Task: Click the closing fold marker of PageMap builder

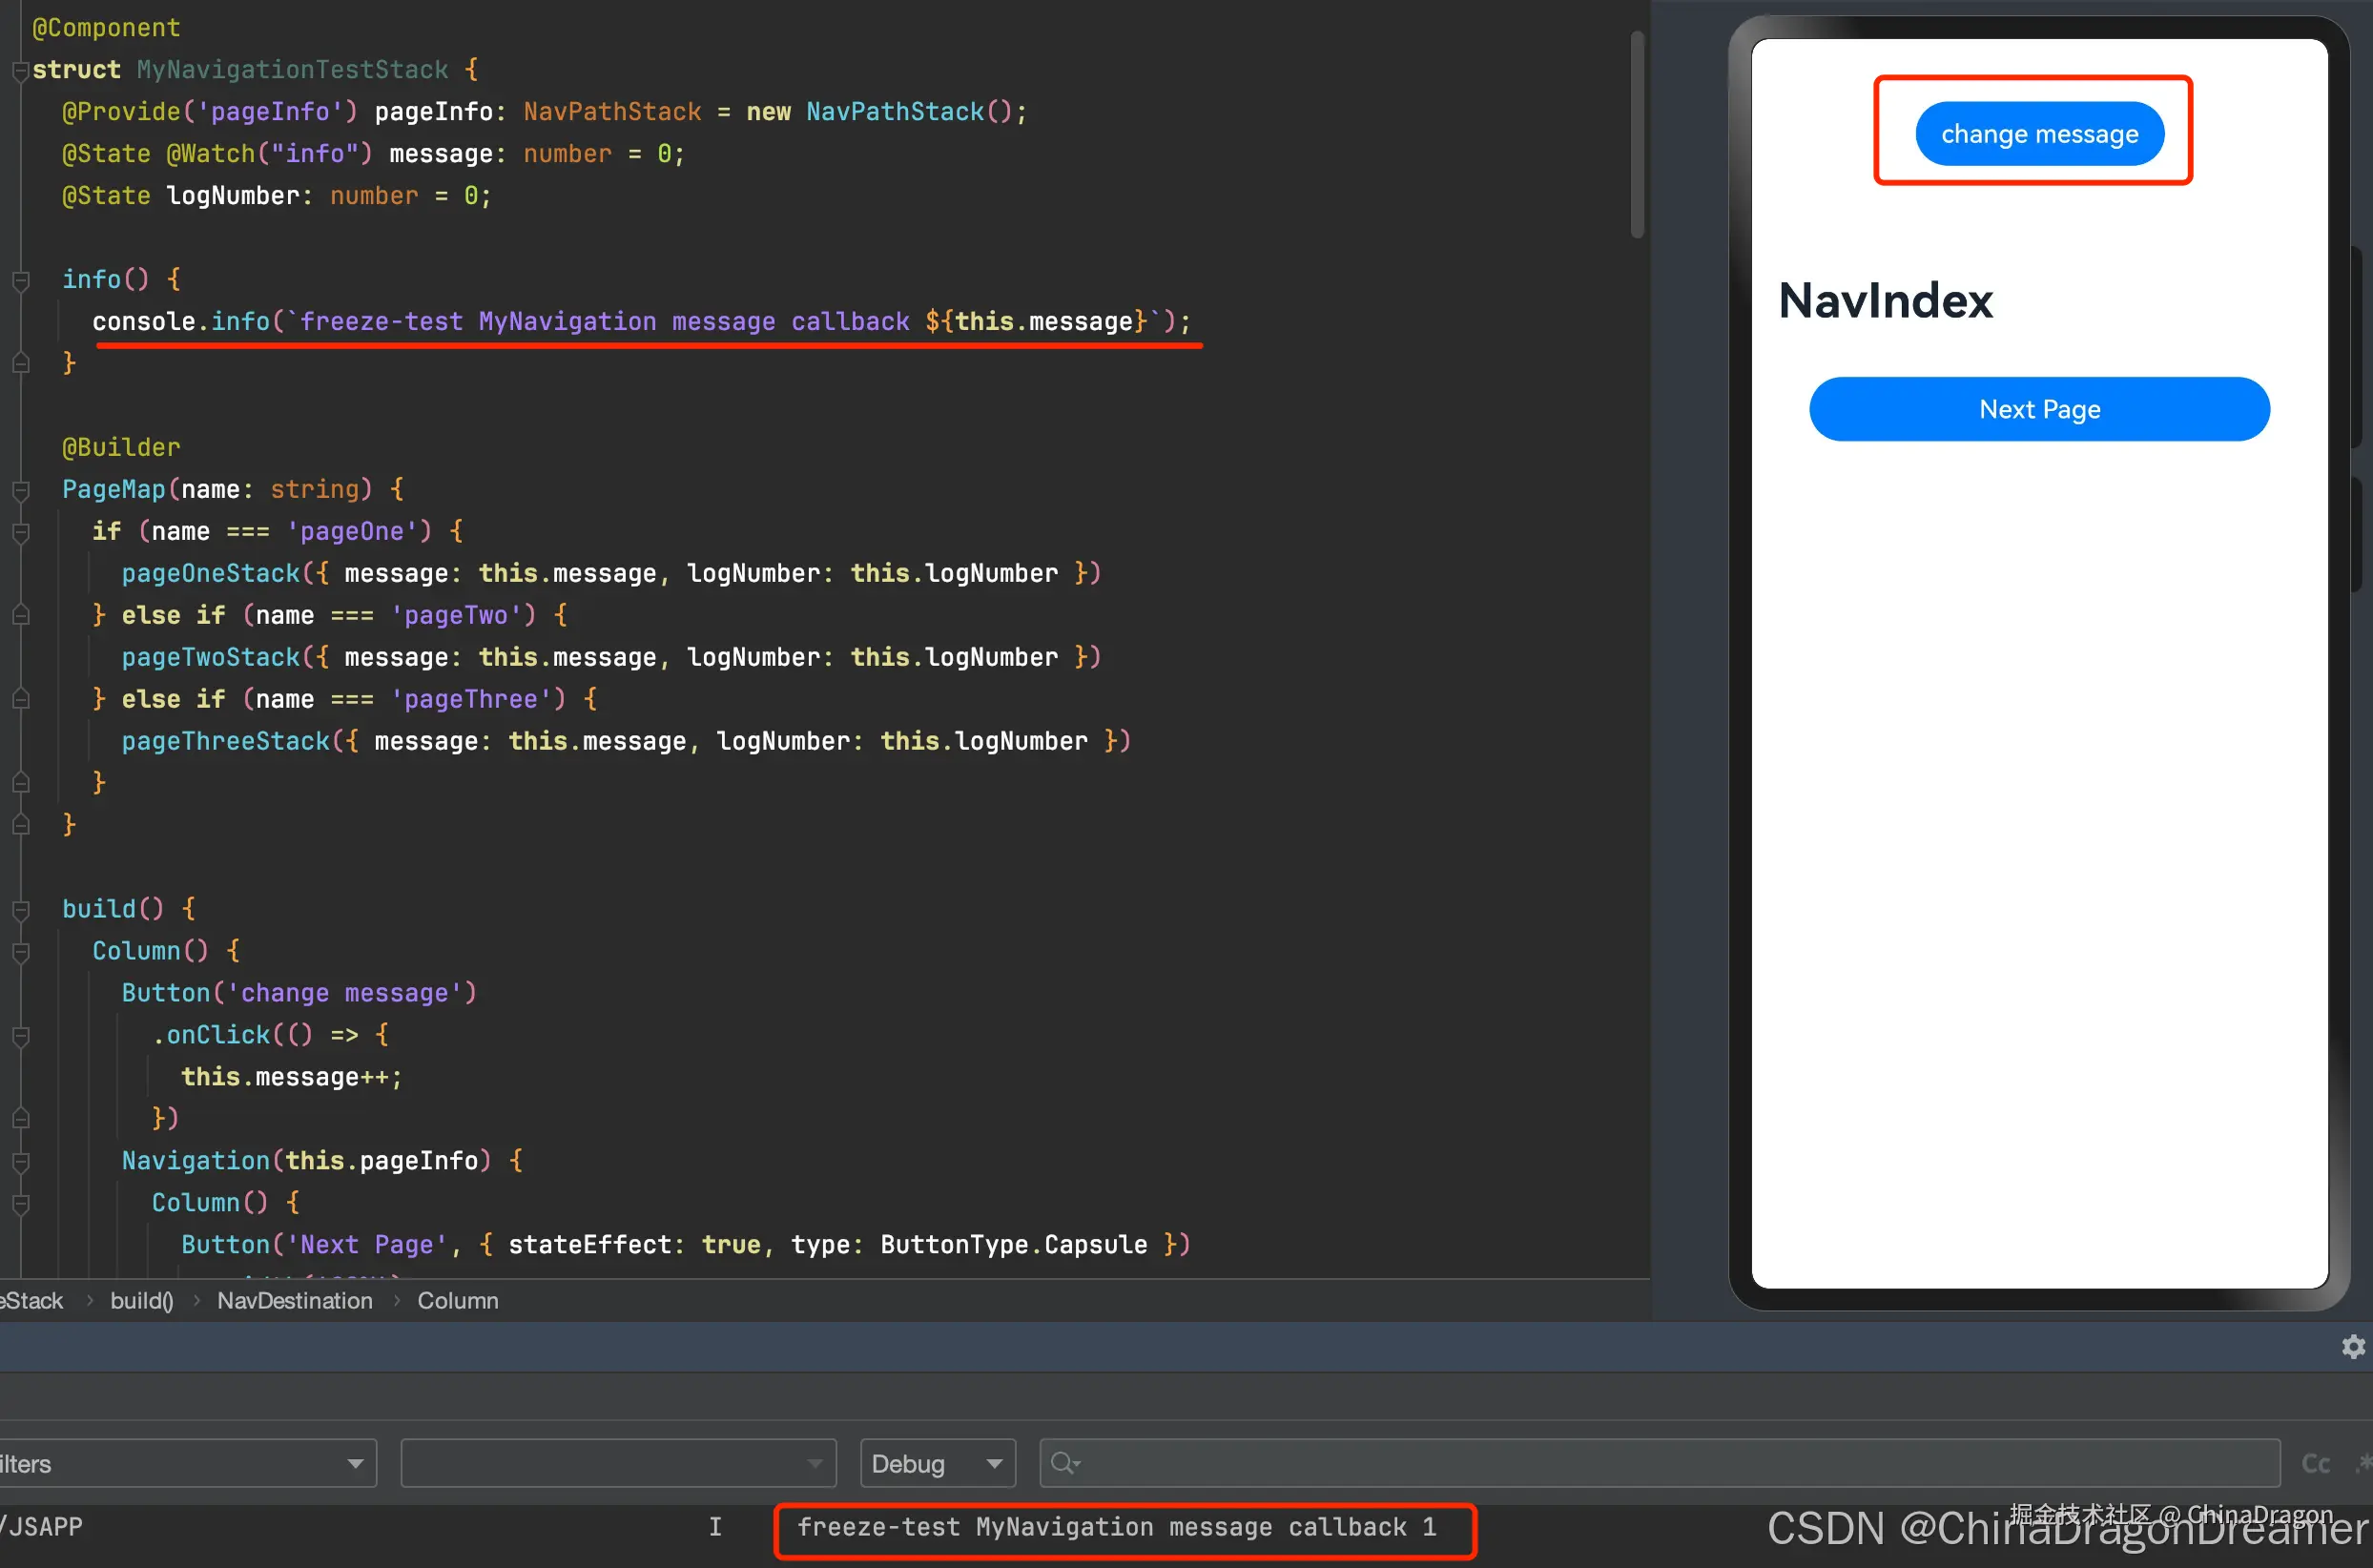Action: click(20, 826)
